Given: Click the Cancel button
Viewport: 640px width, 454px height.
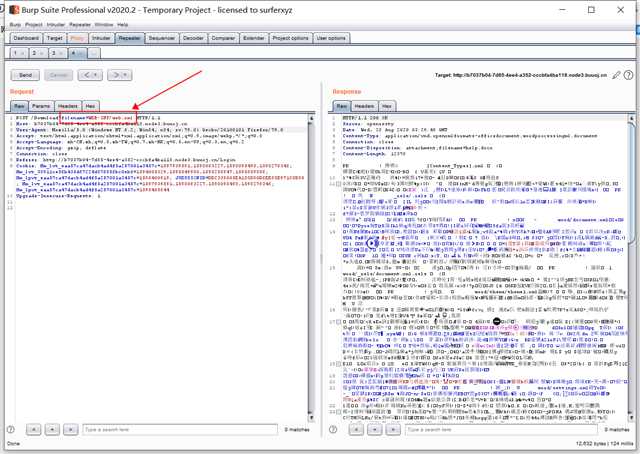Looking at the screenshot, I should click(58, 75).
